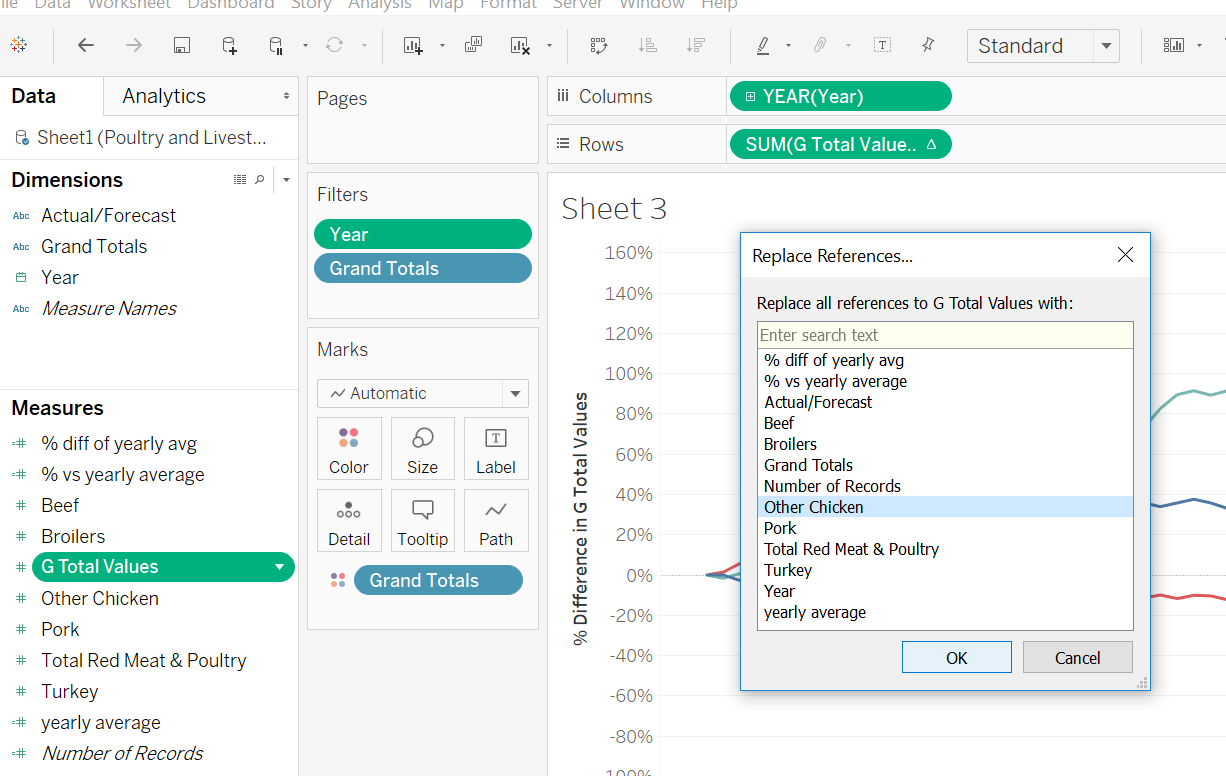The height and width of the screenshot is (776, 1226).
Task: Expand the Automatic mark type dropdown
Action: point(515,394)
